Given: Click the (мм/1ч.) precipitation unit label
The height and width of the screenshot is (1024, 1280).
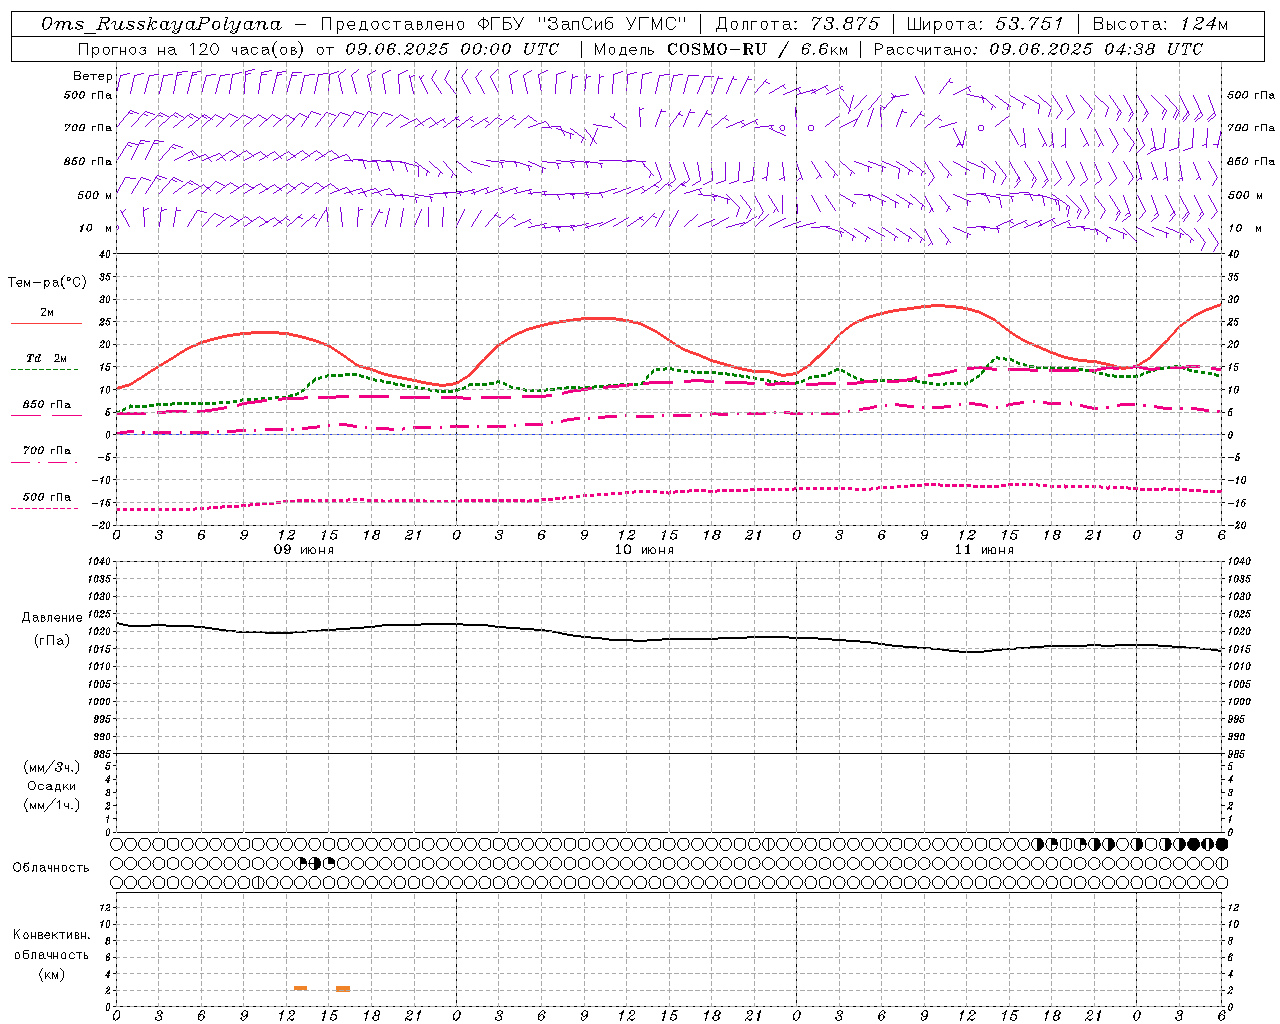Looking at the screenshot, I should click(52, 805).
